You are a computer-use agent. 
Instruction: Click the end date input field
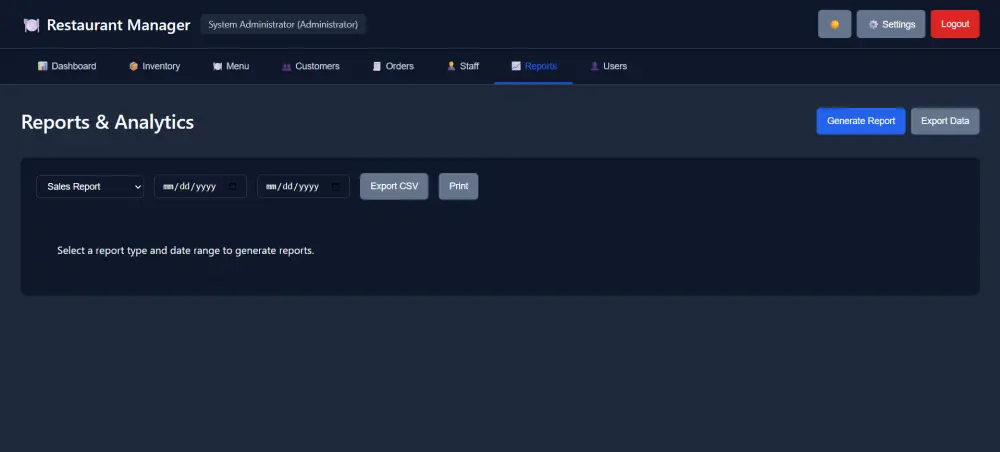[303, 187]
